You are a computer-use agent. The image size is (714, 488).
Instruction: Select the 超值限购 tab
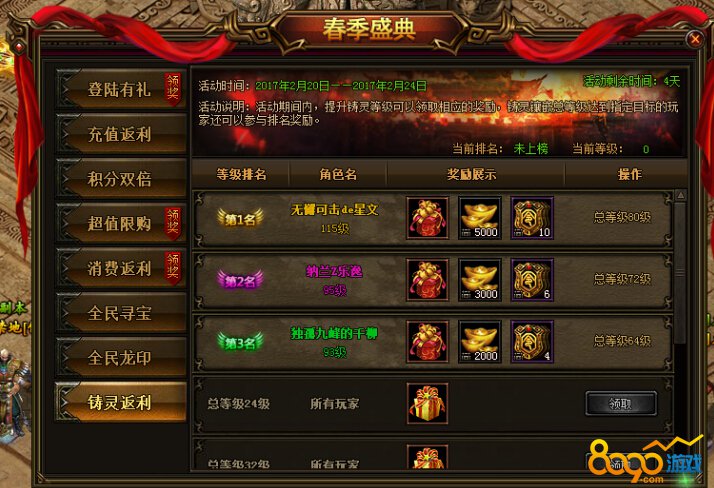click(x=121, y=223)
